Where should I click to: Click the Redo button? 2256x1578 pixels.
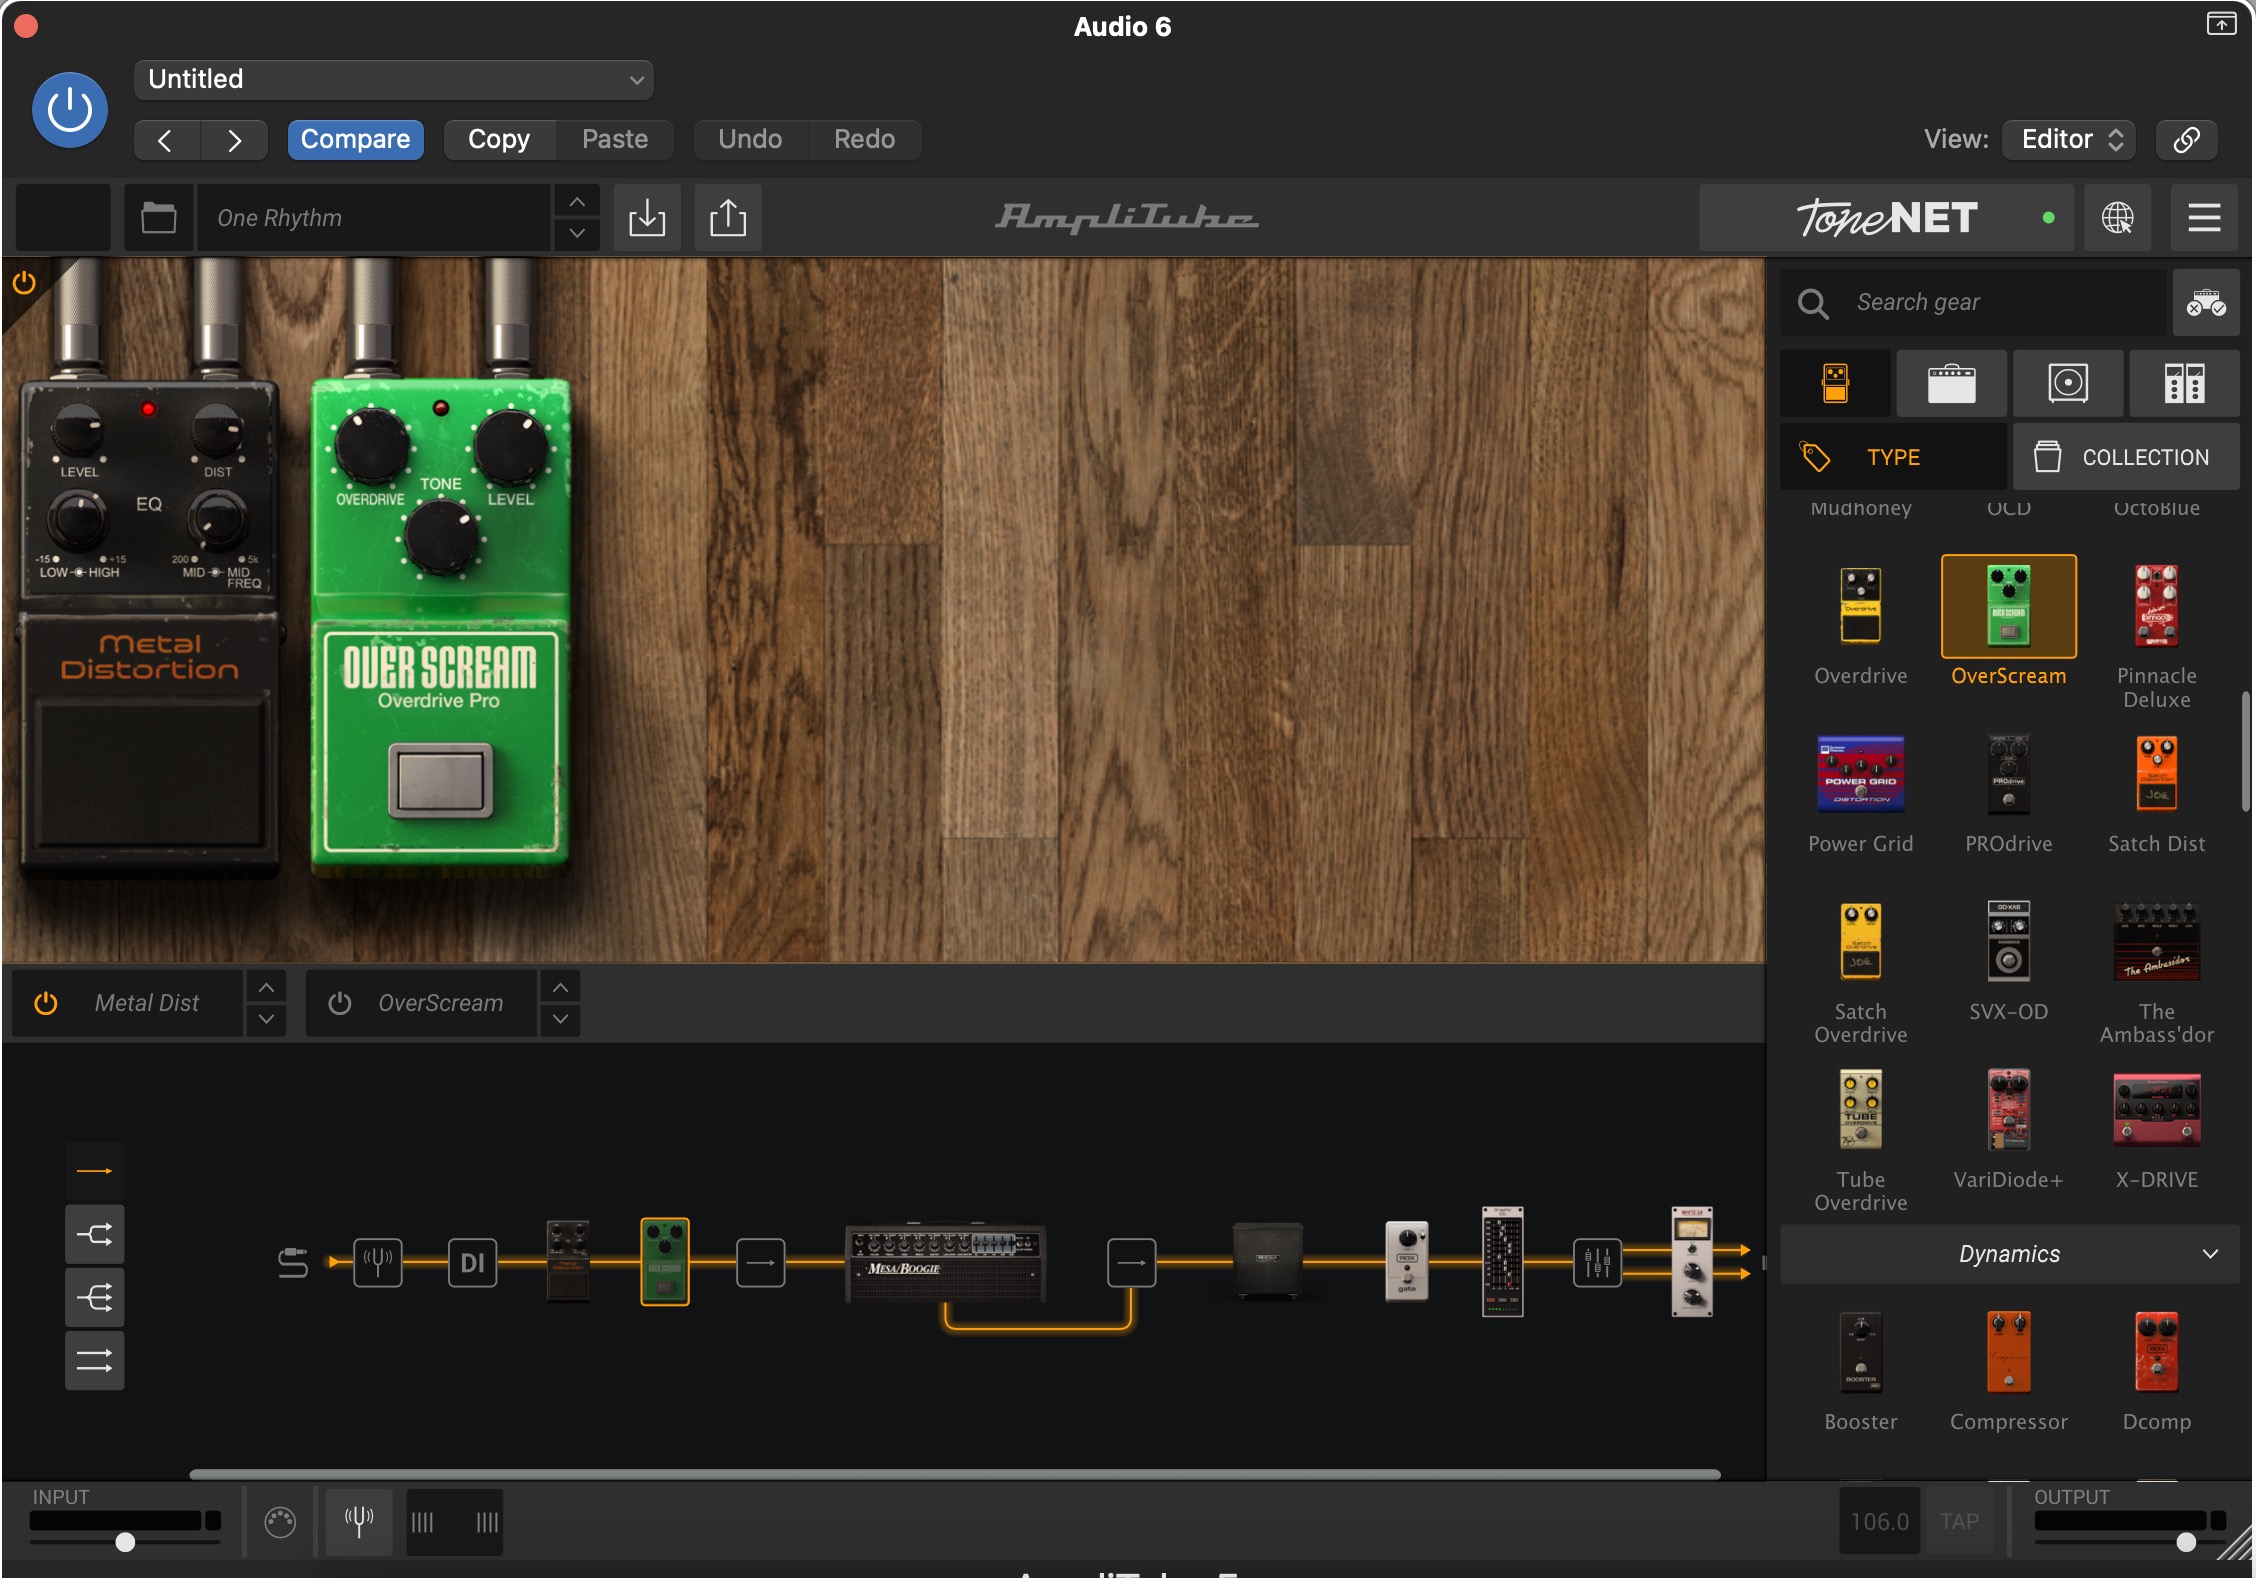[x=865, y=140]
